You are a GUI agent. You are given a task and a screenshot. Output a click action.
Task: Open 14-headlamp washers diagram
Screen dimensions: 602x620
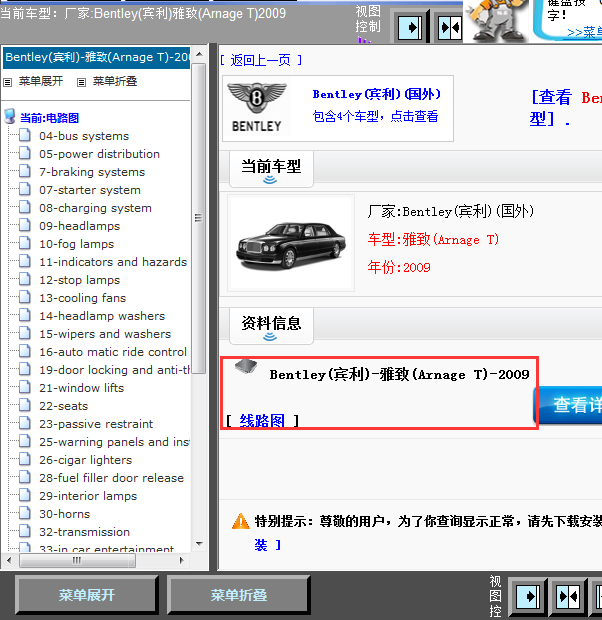pos(102,316)
